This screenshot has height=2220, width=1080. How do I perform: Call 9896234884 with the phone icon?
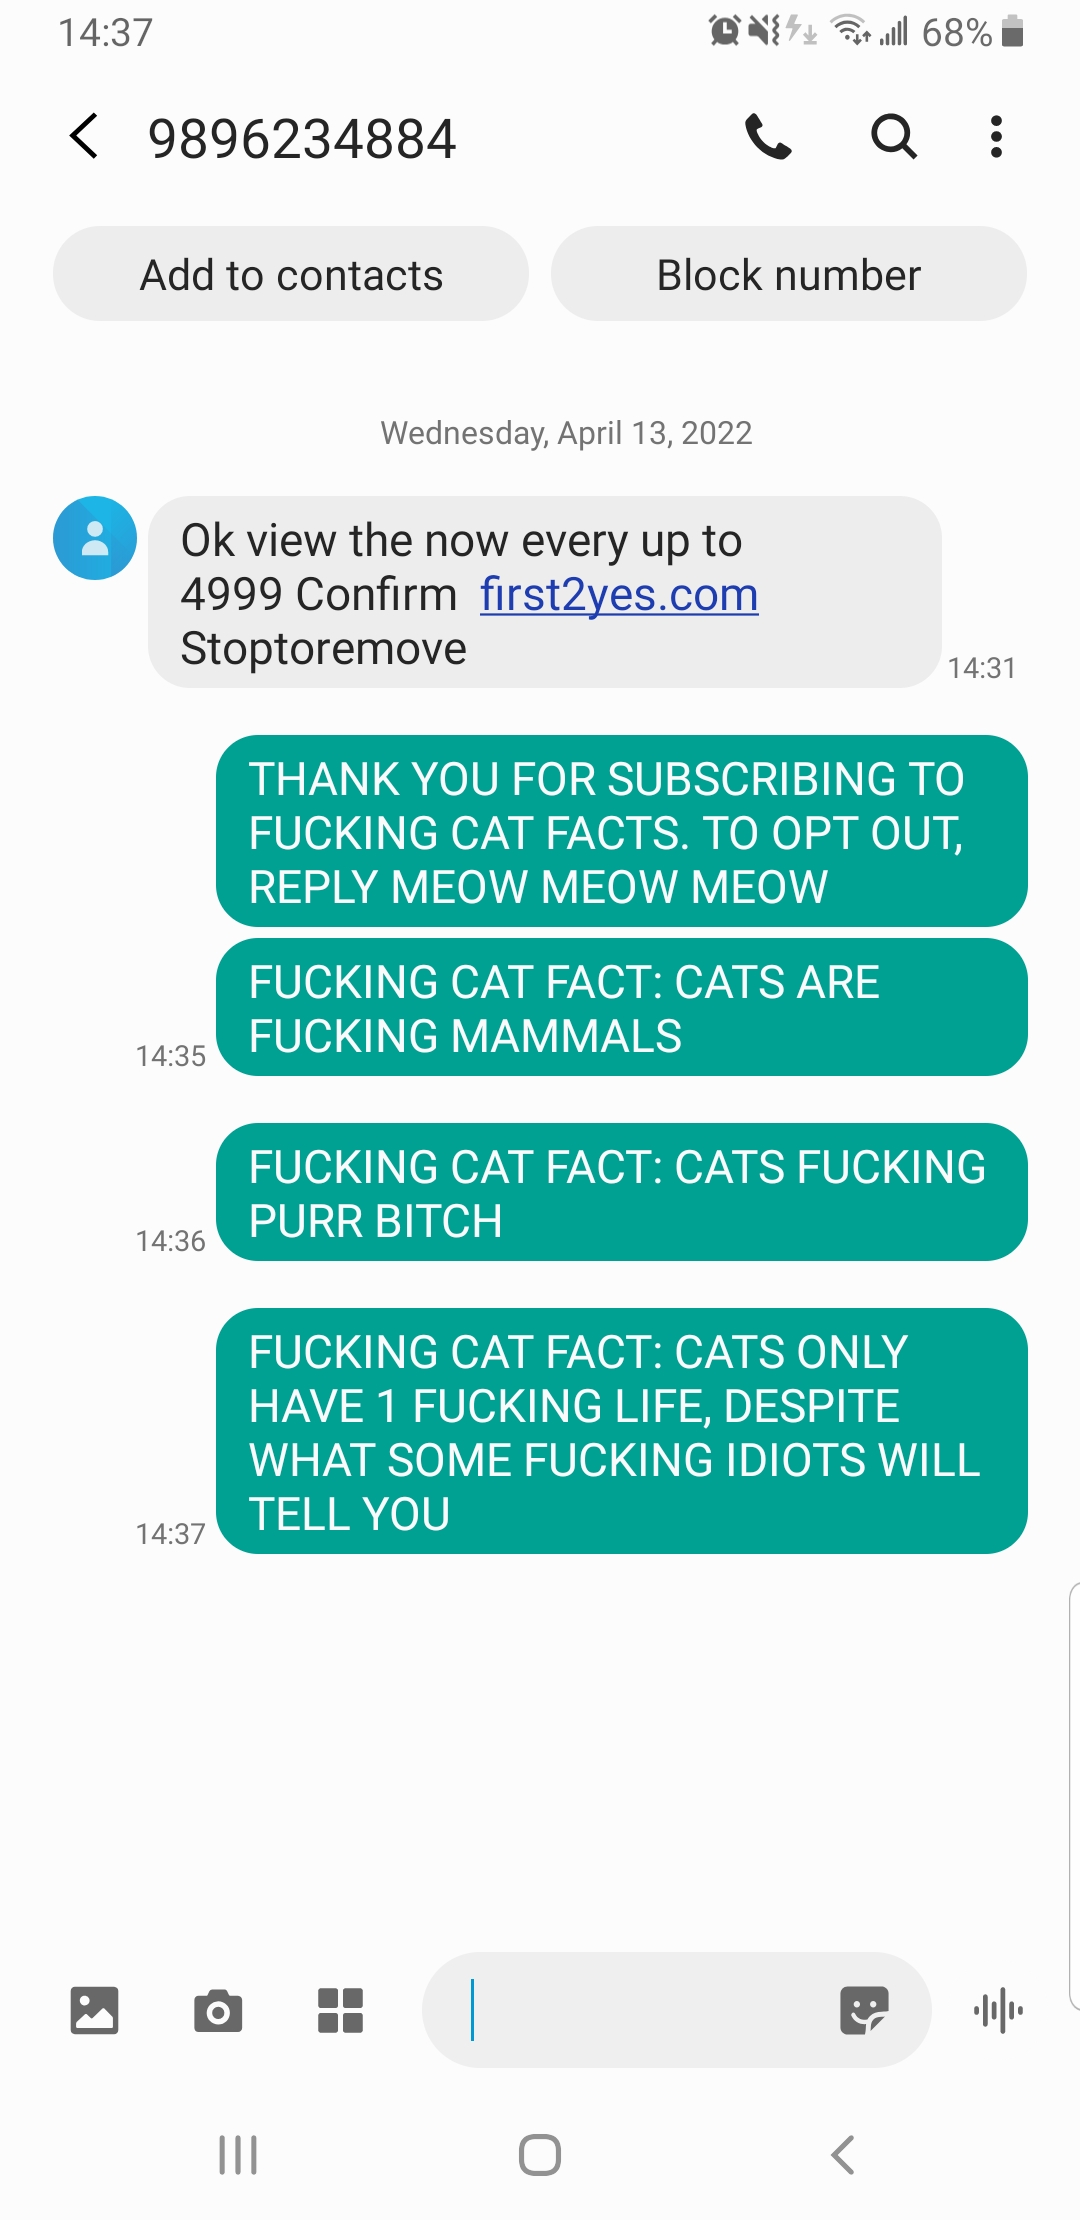(x=768, y=136)
